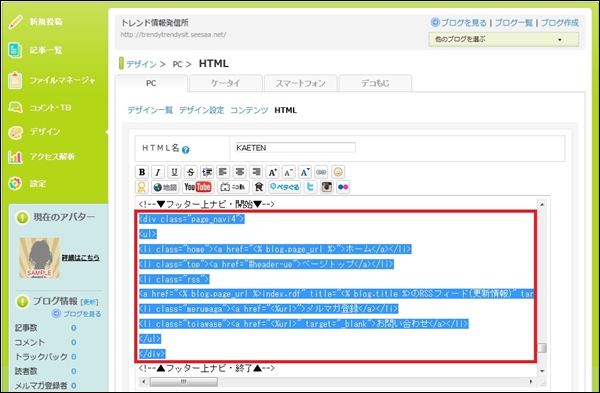The height and width of the screenshot is (393, 600).
Task: Insert blockquote indent button
Action: pos(207,172)
